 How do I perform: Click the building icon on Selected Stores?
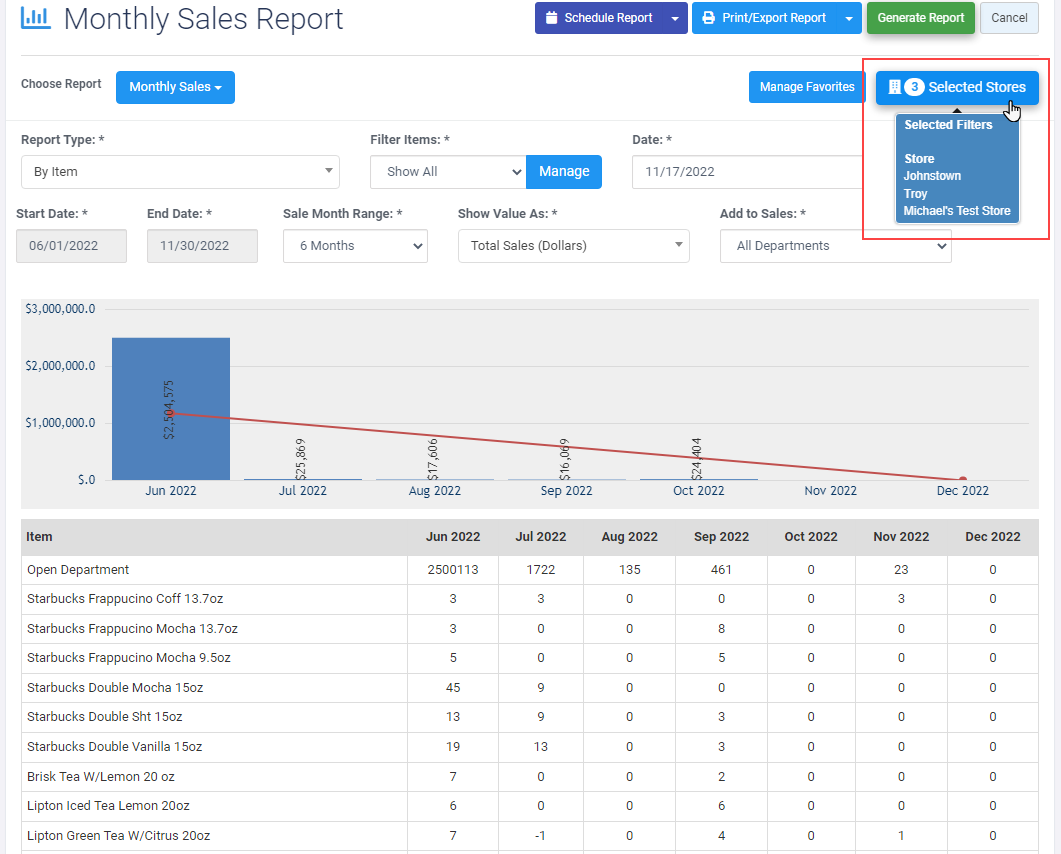click(x=894, y=87)
